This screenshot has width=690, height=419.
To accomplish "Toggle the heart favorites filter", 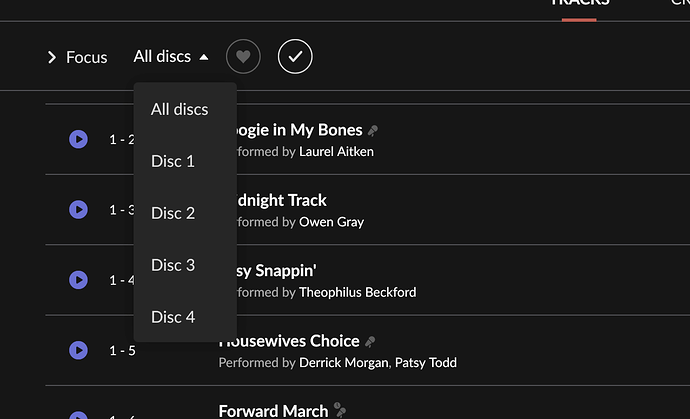I will [243, 56].
